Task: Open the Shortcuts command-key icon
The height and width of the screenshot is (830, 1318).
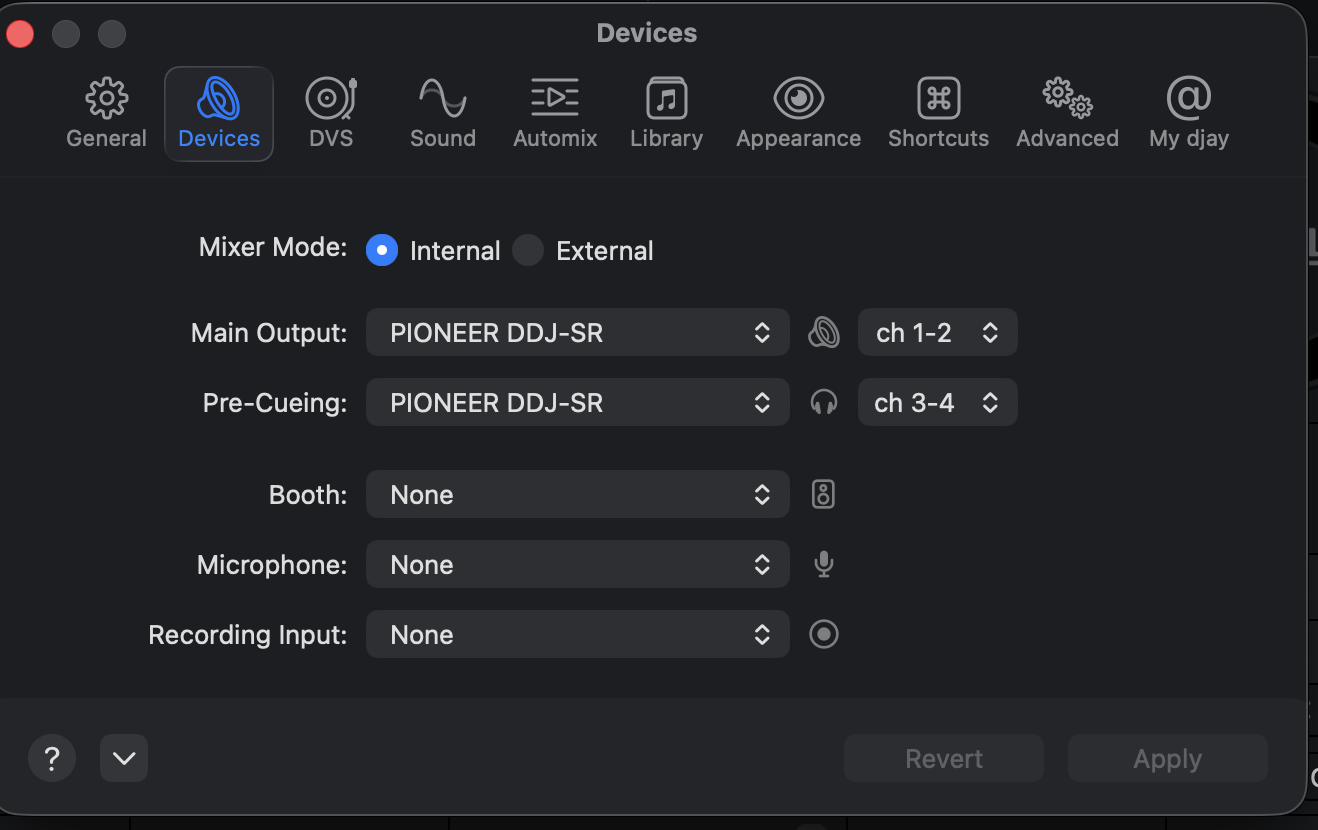Action: [938, 99]
